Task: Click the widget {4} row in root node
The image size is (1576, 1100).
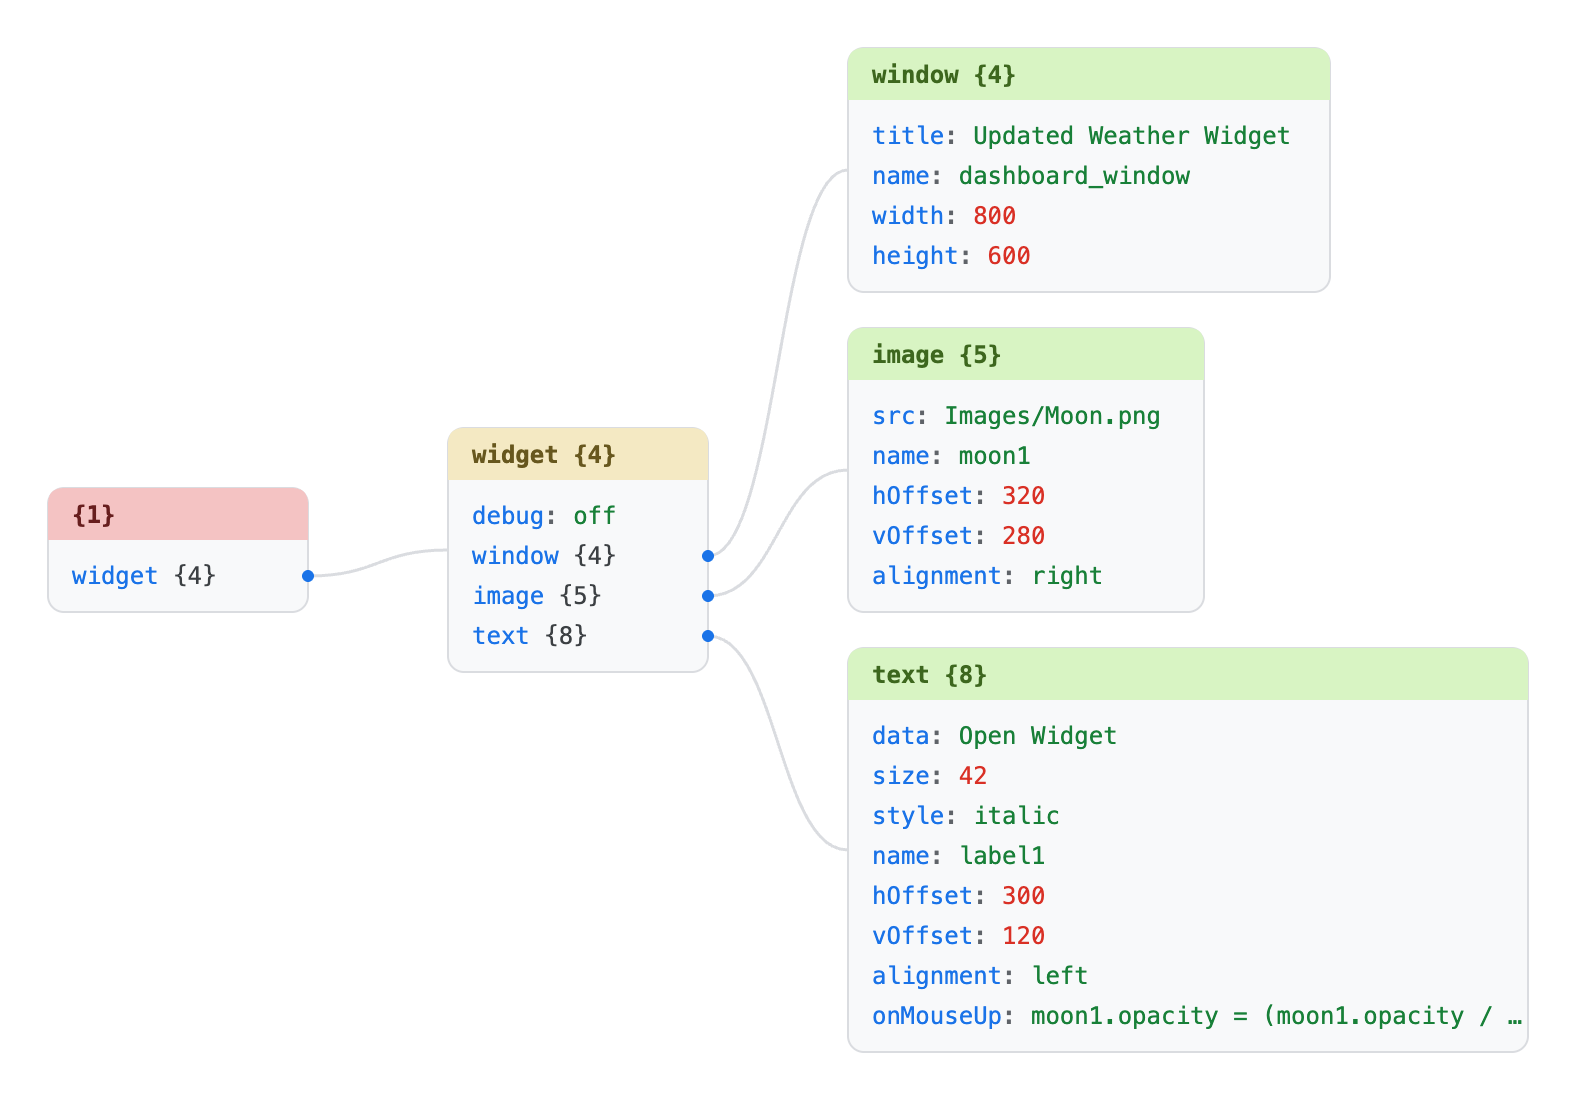Action: pos(178,576)
